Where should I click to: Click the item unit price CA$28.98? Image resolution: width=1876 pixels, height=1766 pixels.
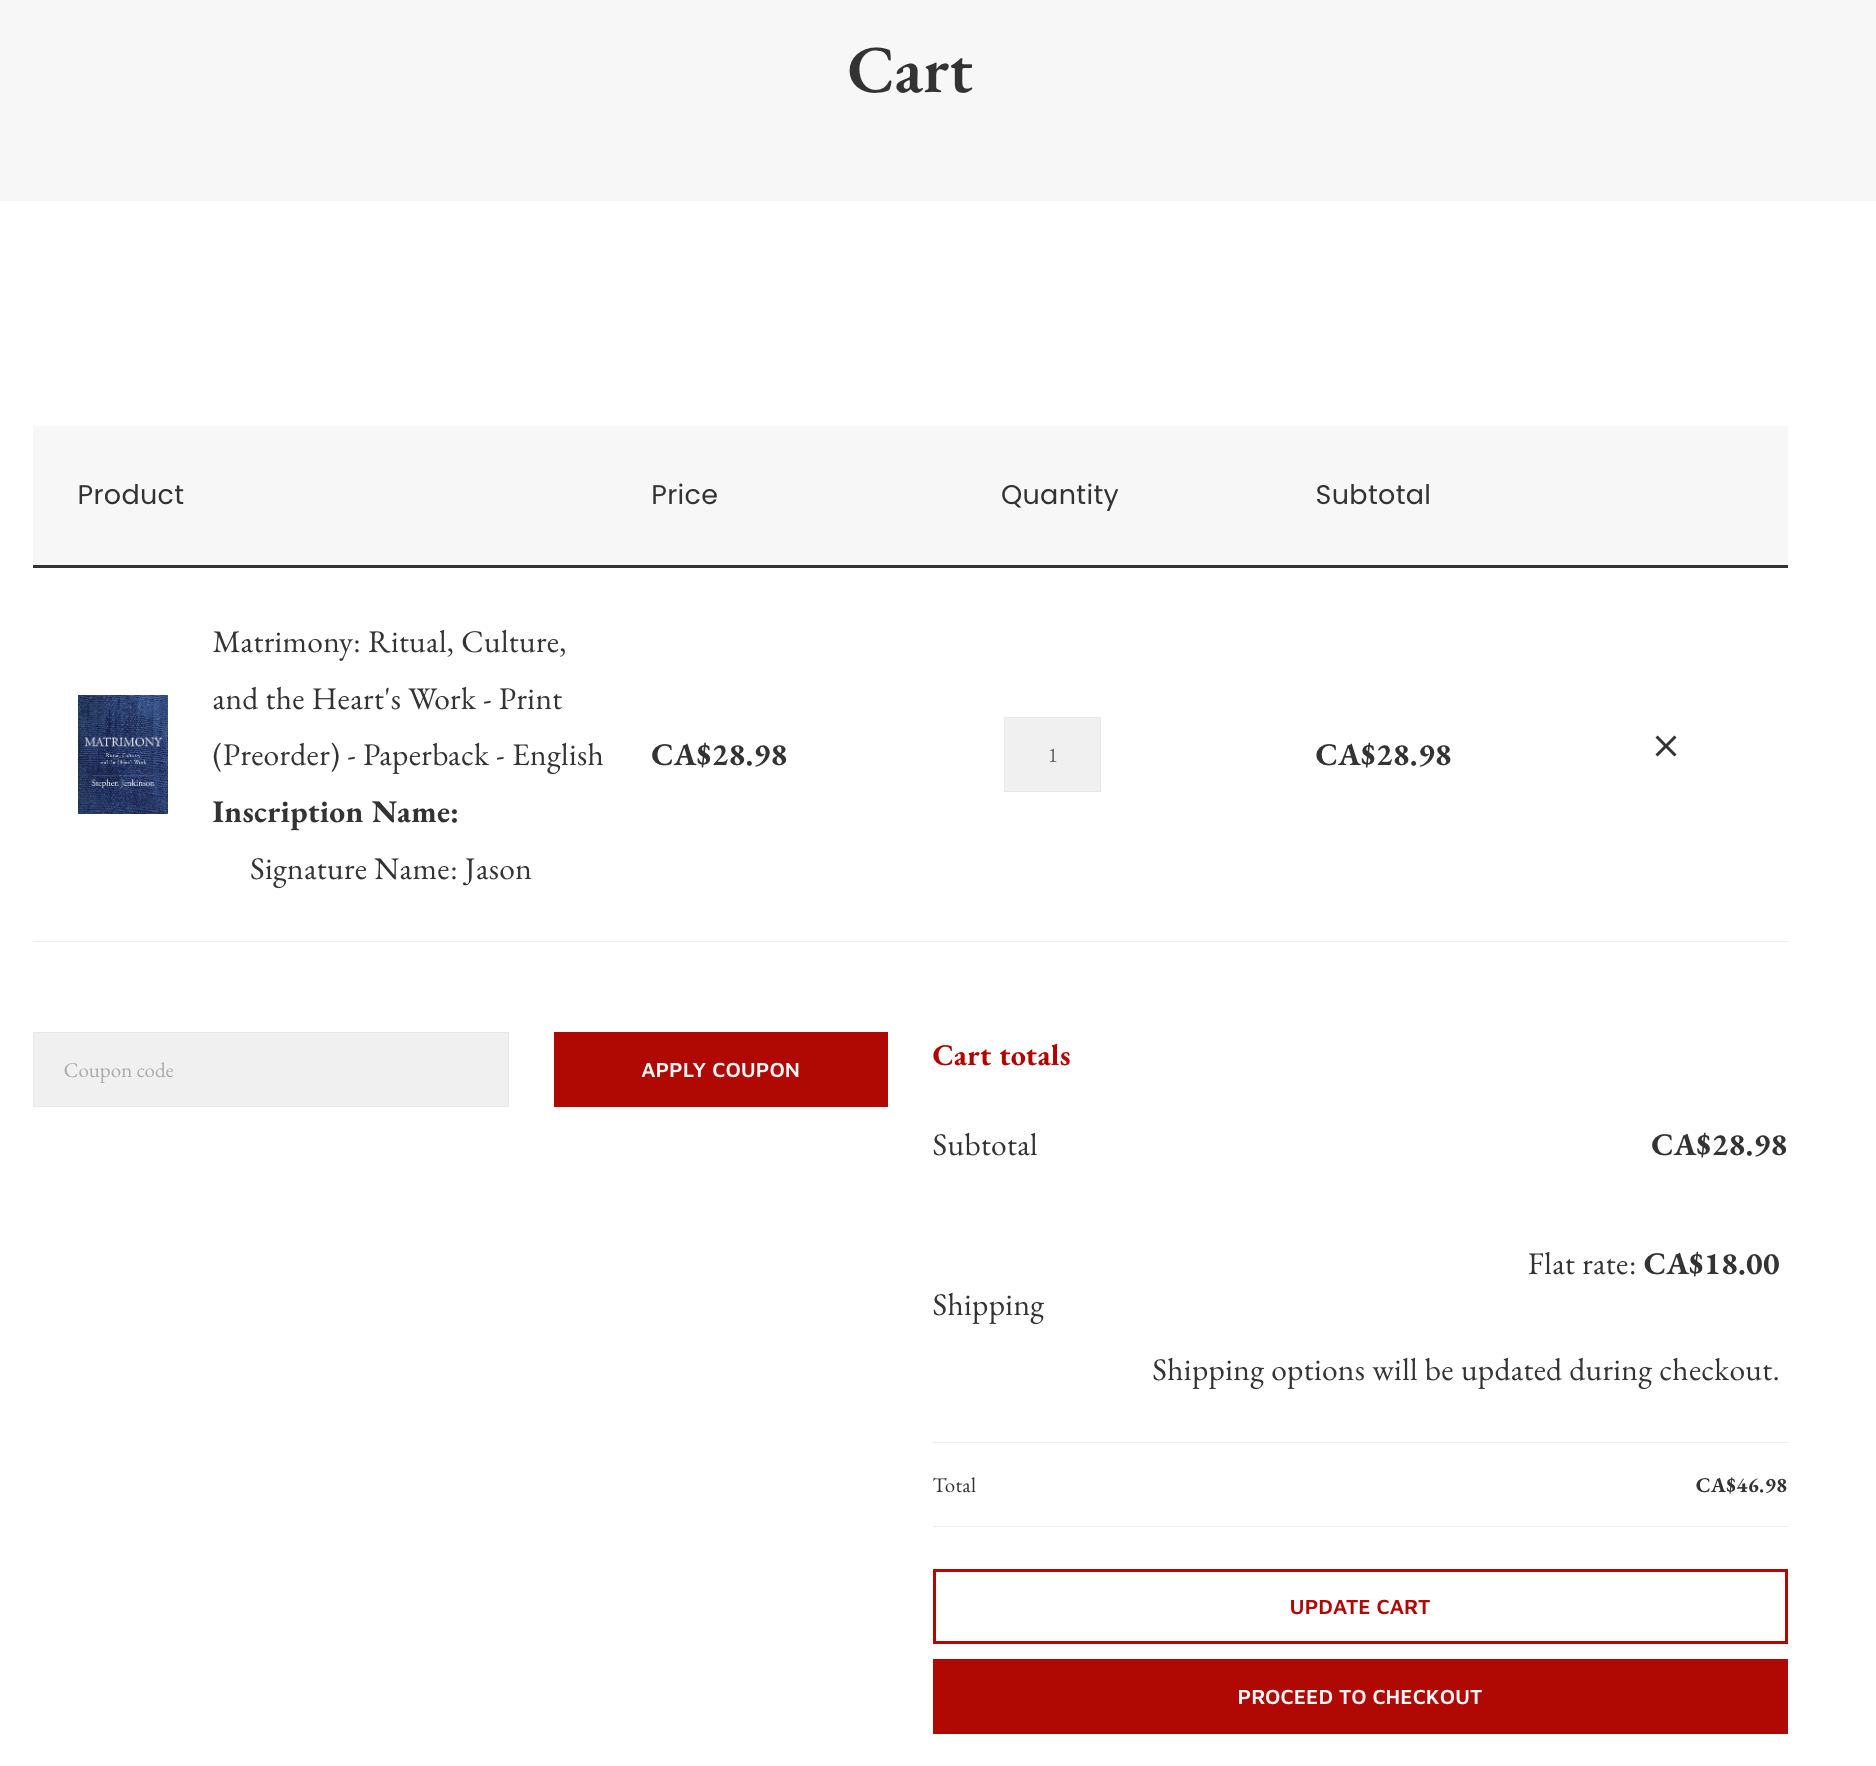[x=719, y=755]
